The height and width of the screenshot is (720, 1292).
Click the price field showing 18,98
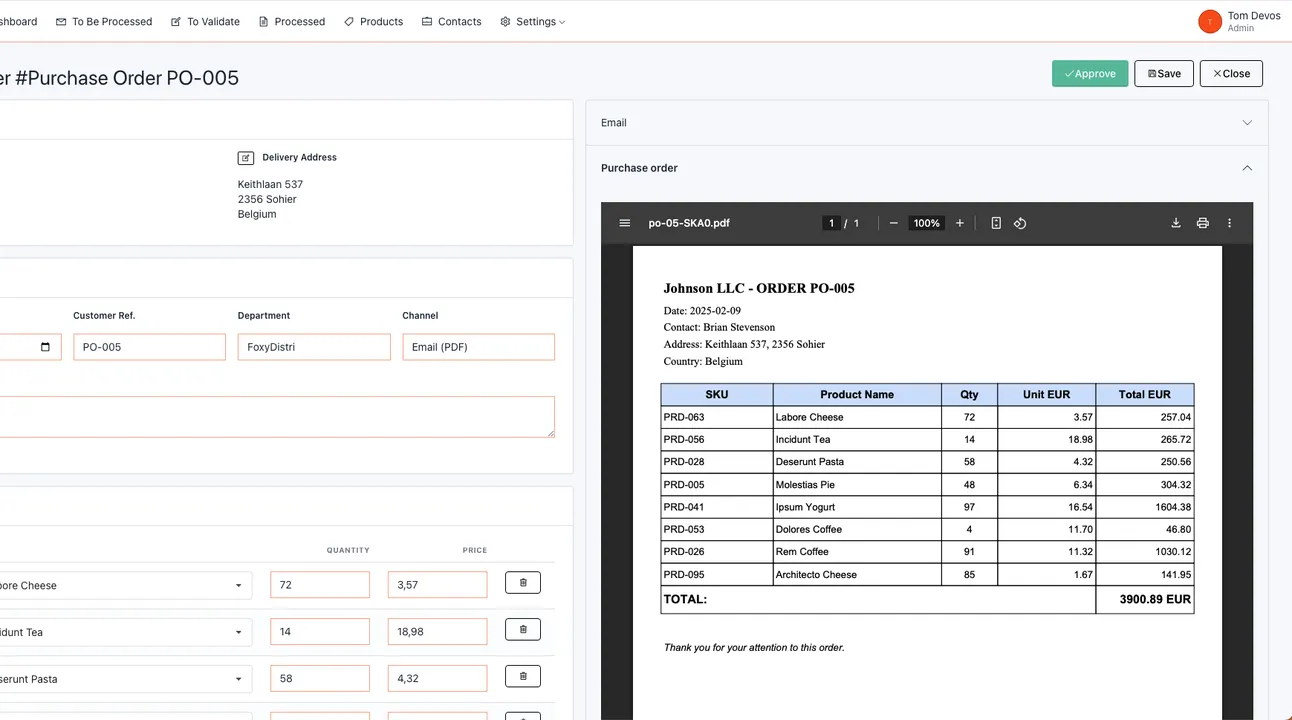click(x=437, y=631)
